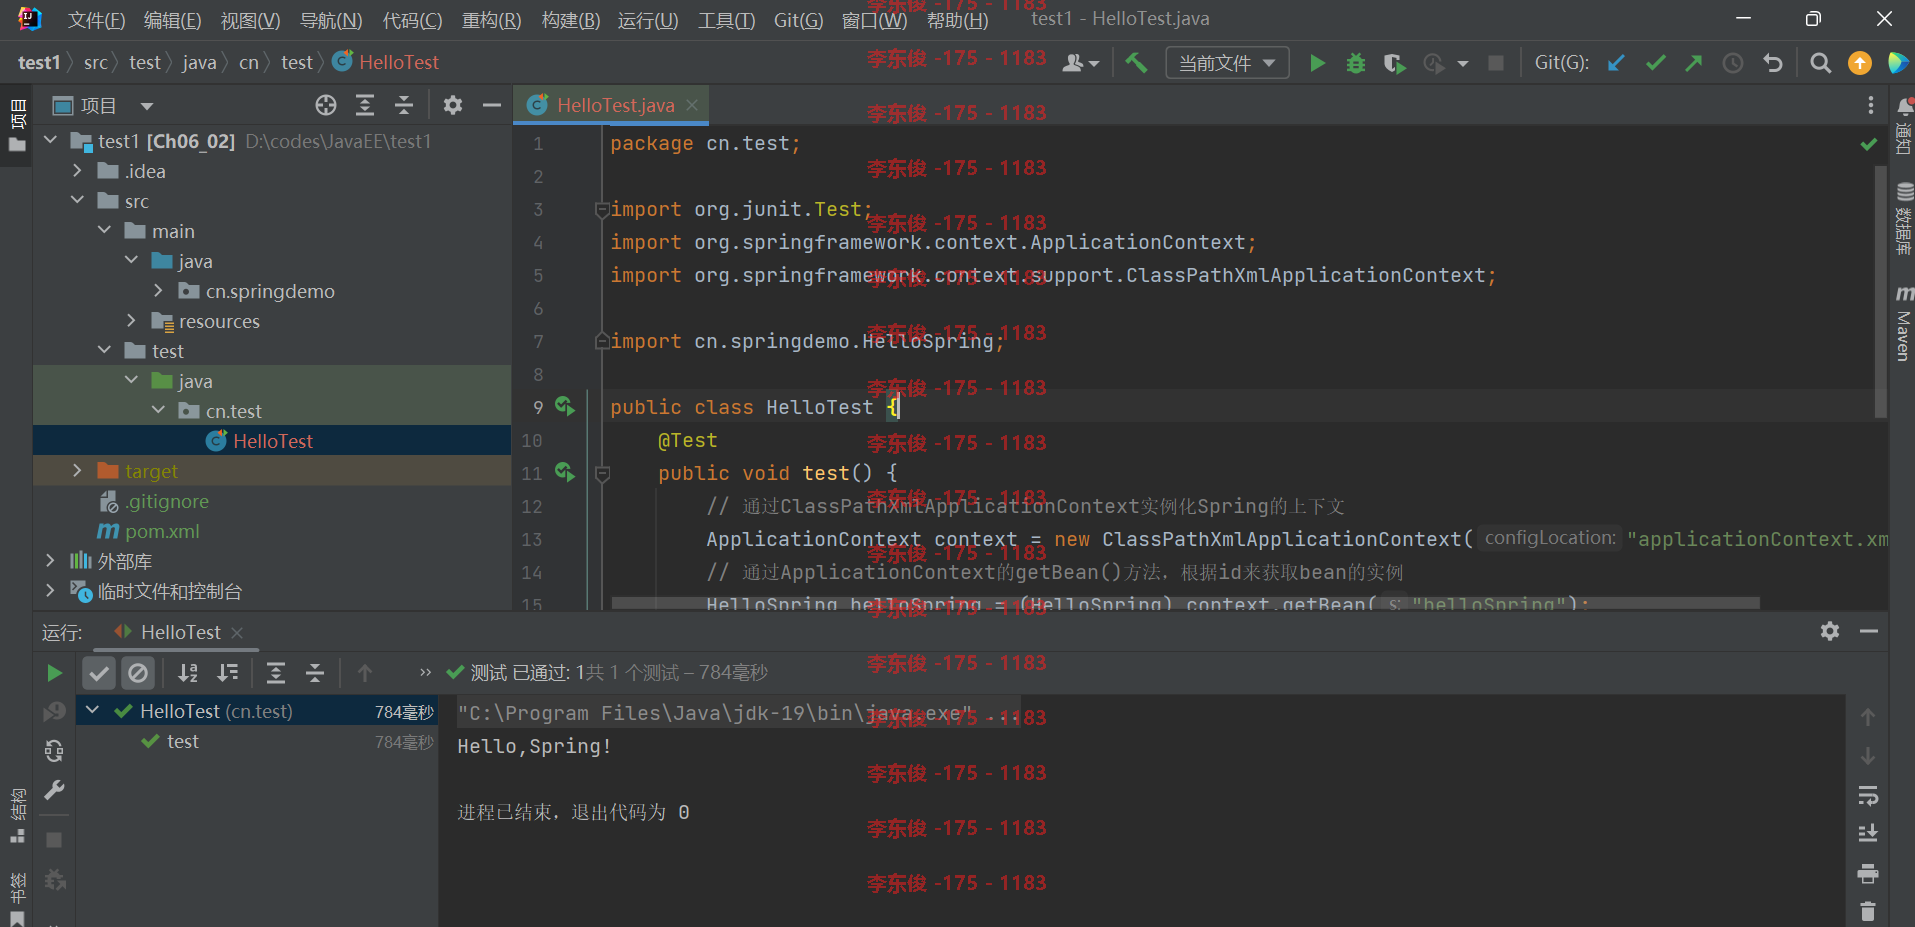Hide the run panel with minus icon

(x=1868, y=631)
